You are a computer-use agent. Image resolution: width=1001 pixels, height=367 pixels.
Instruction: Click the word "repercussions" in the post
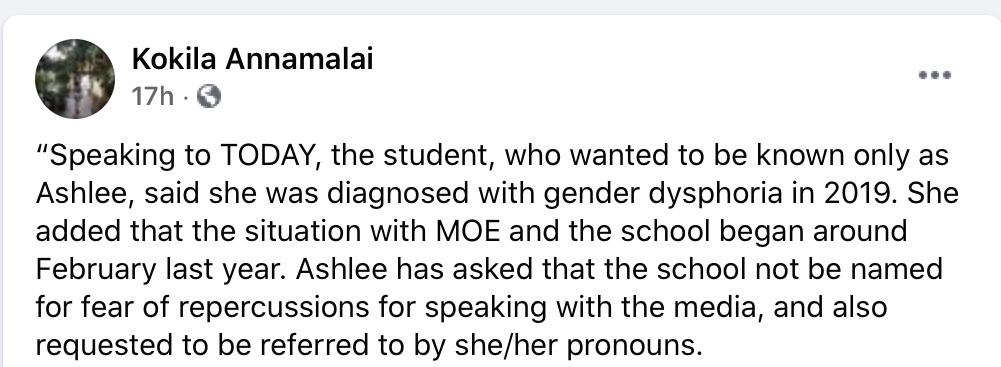(x=273, y=307)
